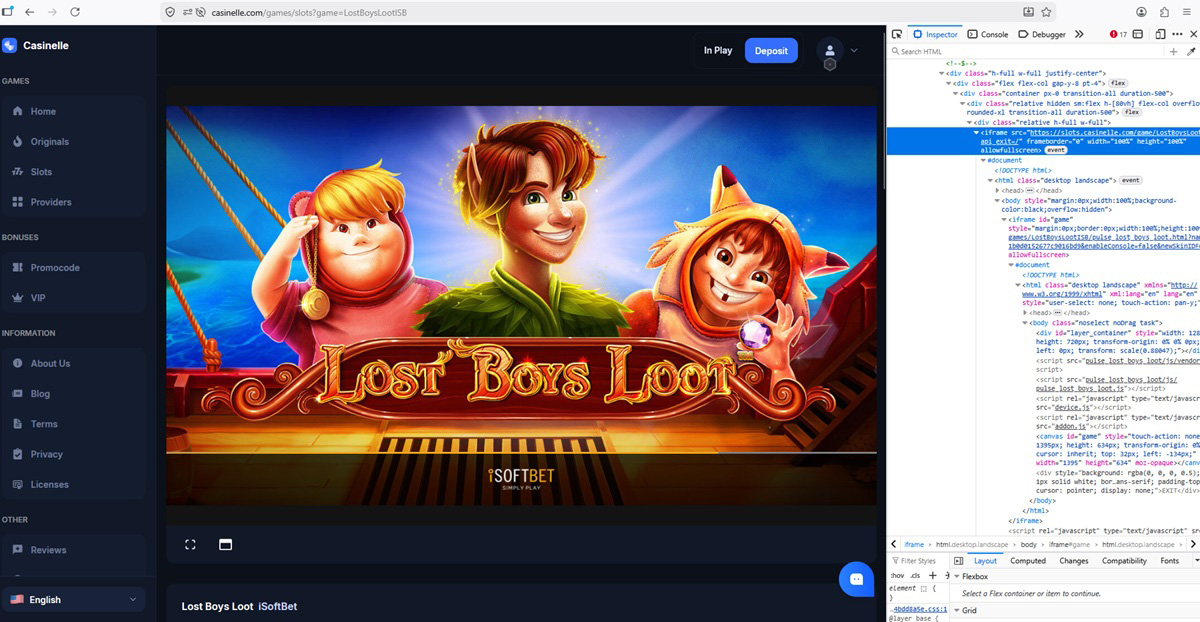Toggle theater view icon below game
The image size is (1200, 622).
(225, 545)
